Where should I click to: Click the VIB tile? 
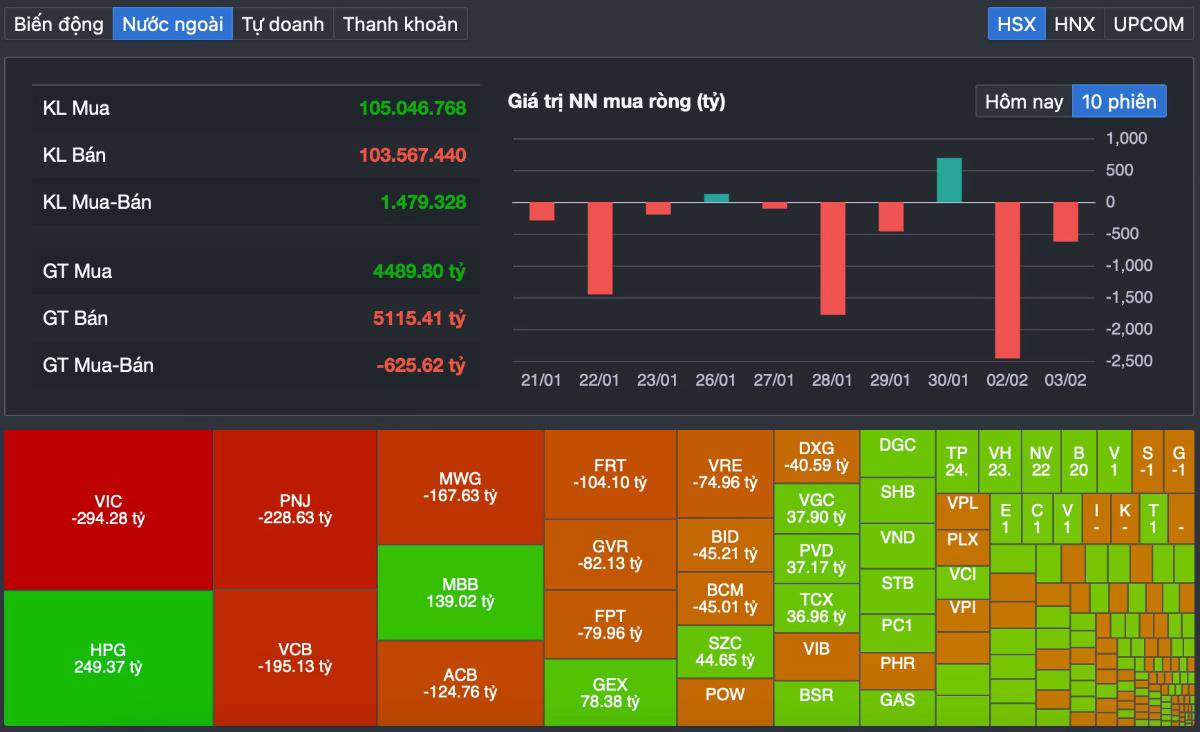tap(816, 656)
